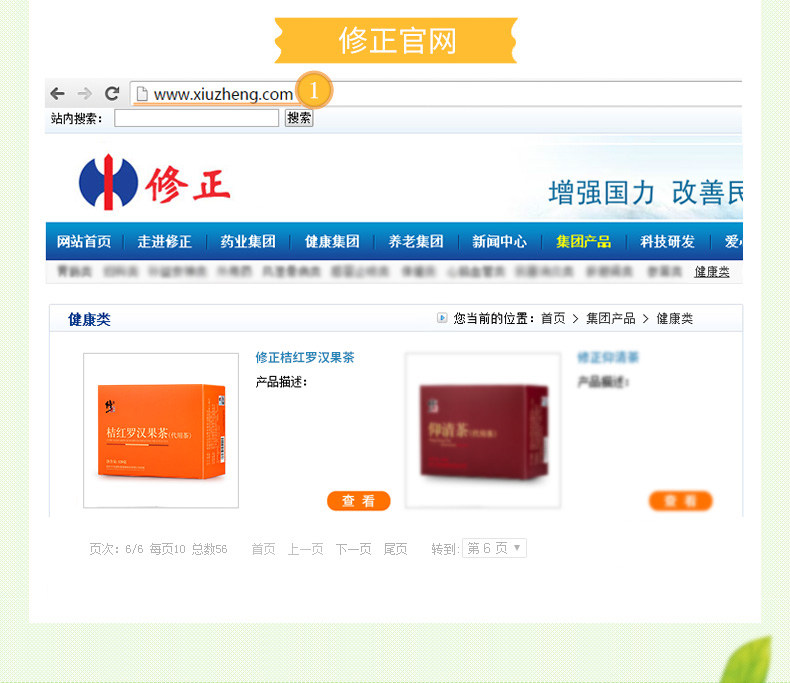The width and height of the screenshot is (790, 683).
Task: Click the page icon in address bar
Action: [x=142, y=94]
